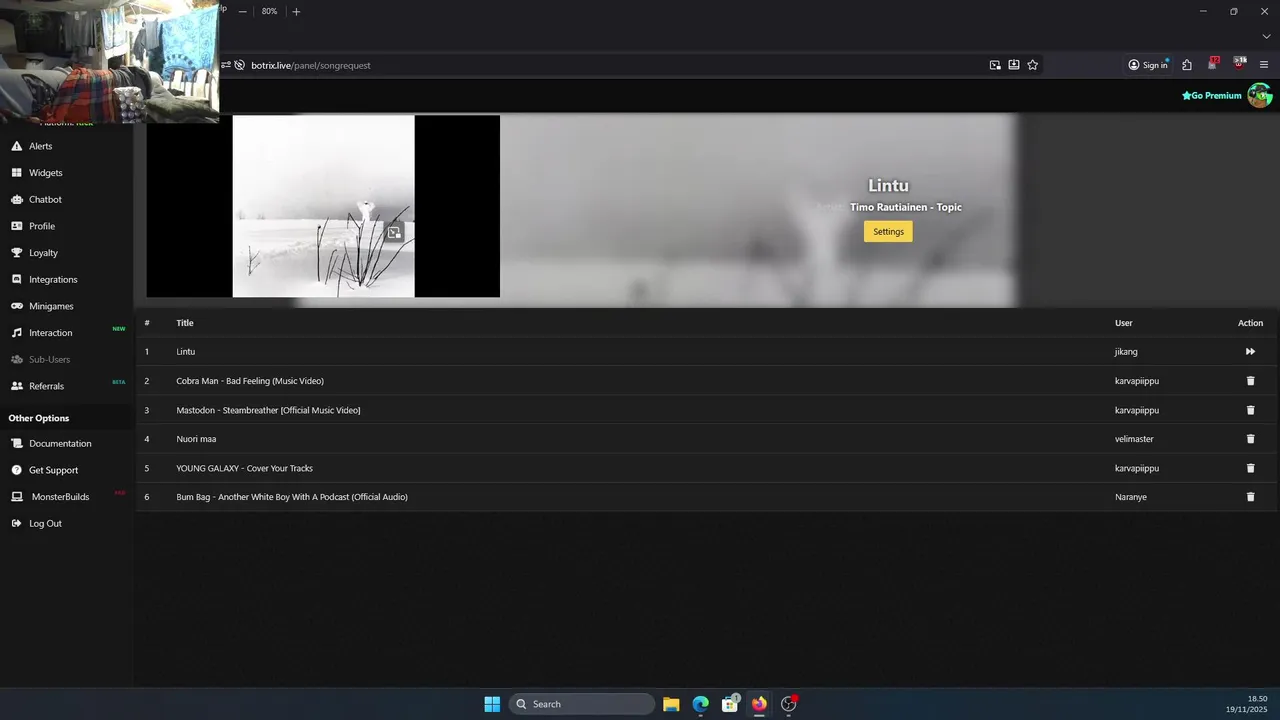Click the Lintu video thumbnail
This screenshot has height=720, width=1280.
click(323, 206)
